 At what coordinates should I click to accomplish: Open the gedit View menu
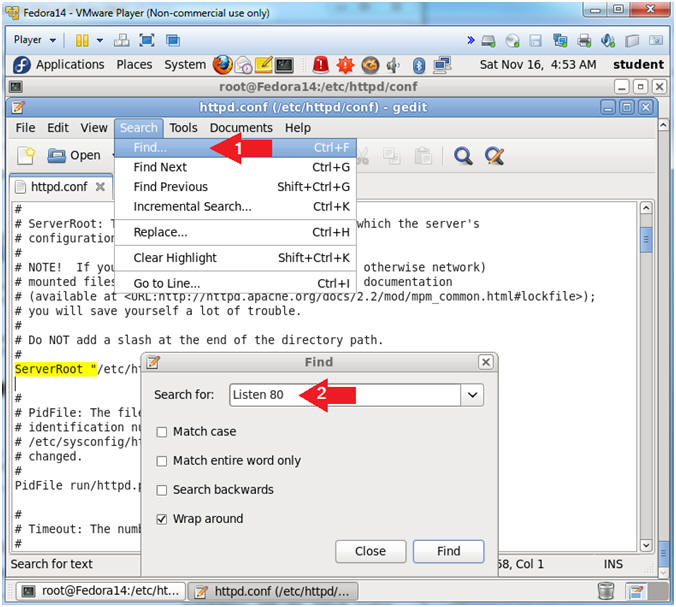(x=94, y=128)
